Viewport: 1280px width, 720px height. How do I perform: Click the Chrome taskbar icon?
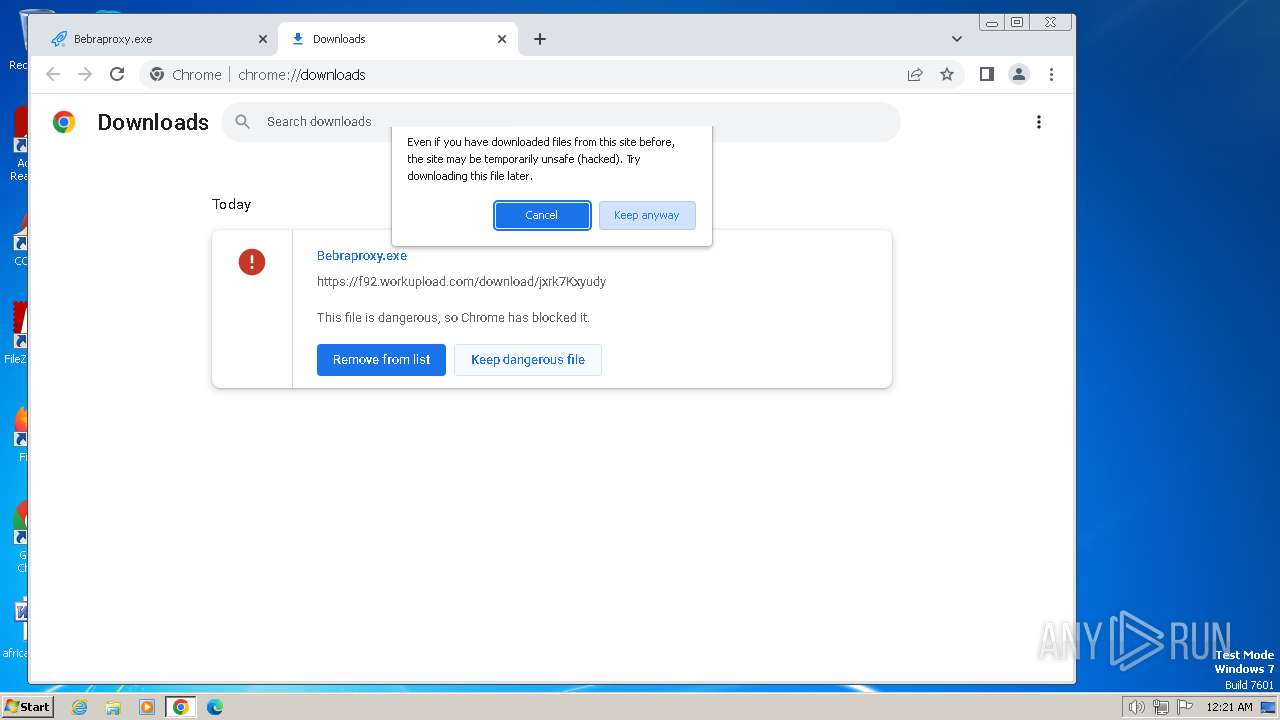coord(181,707)
